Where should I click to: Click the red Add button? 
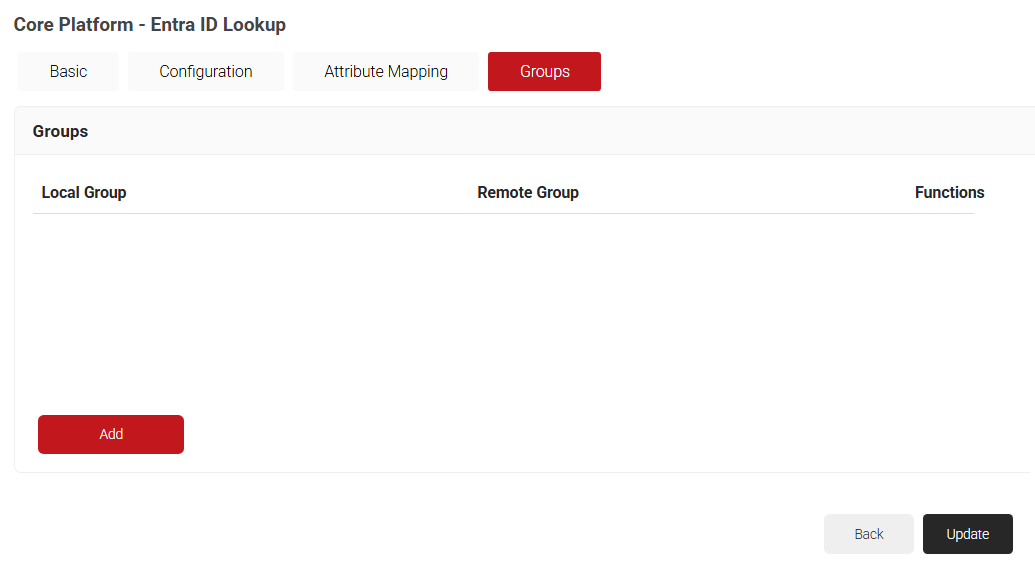point(111,434)
